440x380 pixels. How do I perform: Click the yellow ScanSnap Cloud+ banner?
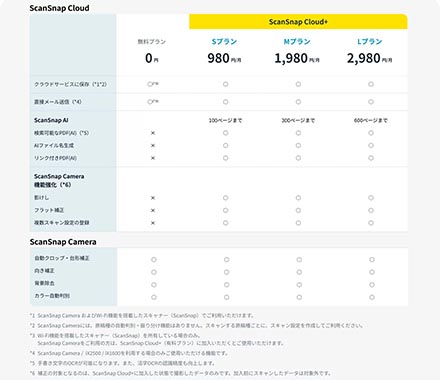pos(298,22)
